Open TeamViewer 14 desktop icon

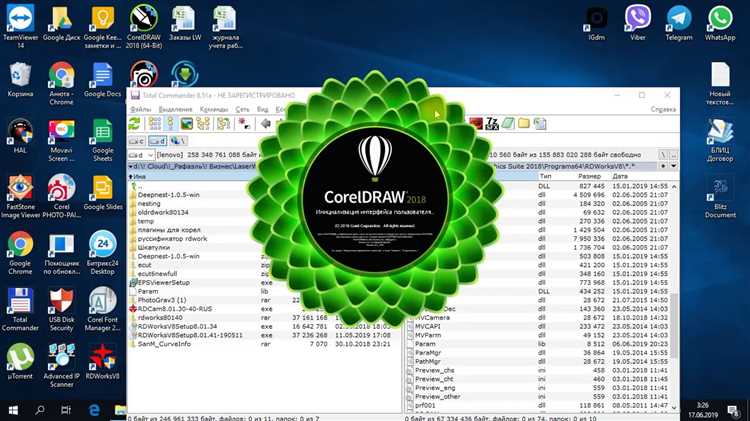point(20,26)
